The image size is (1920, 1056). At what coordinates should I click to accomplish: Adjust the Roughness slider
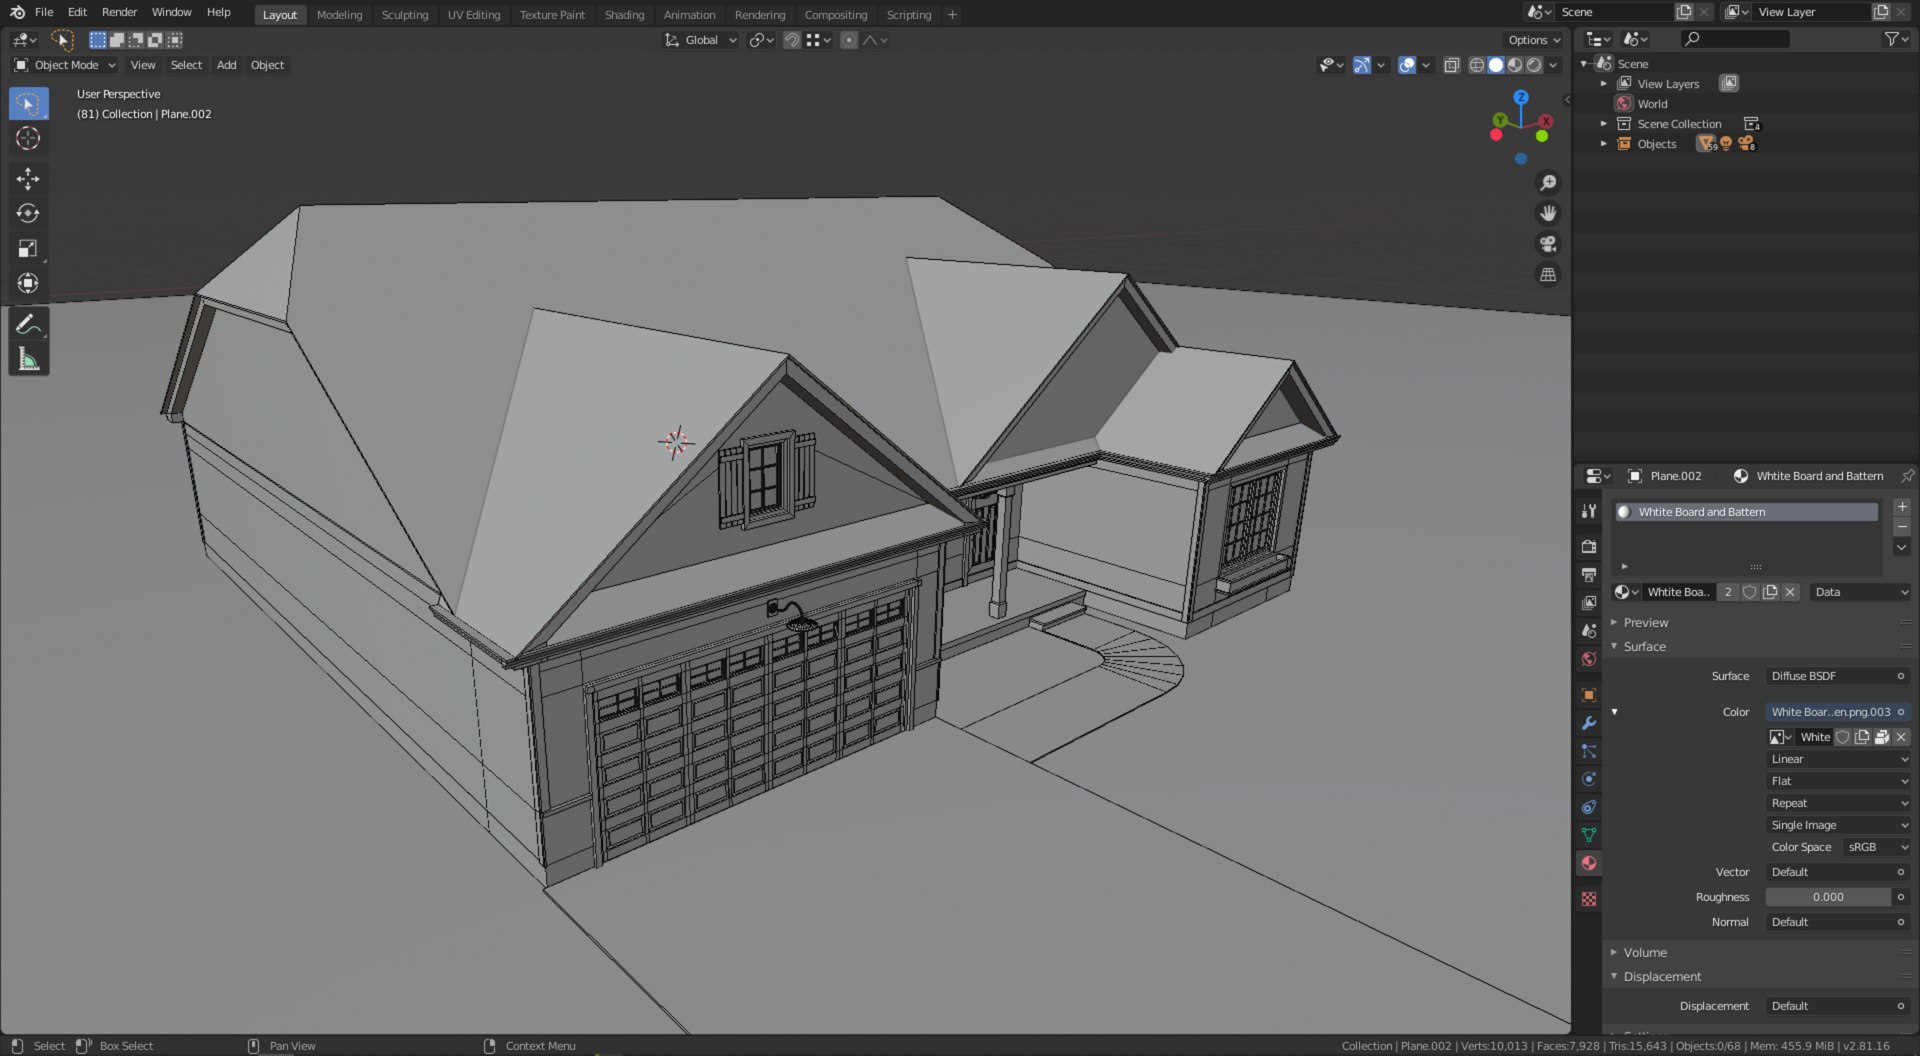[x=1828, y=897]
